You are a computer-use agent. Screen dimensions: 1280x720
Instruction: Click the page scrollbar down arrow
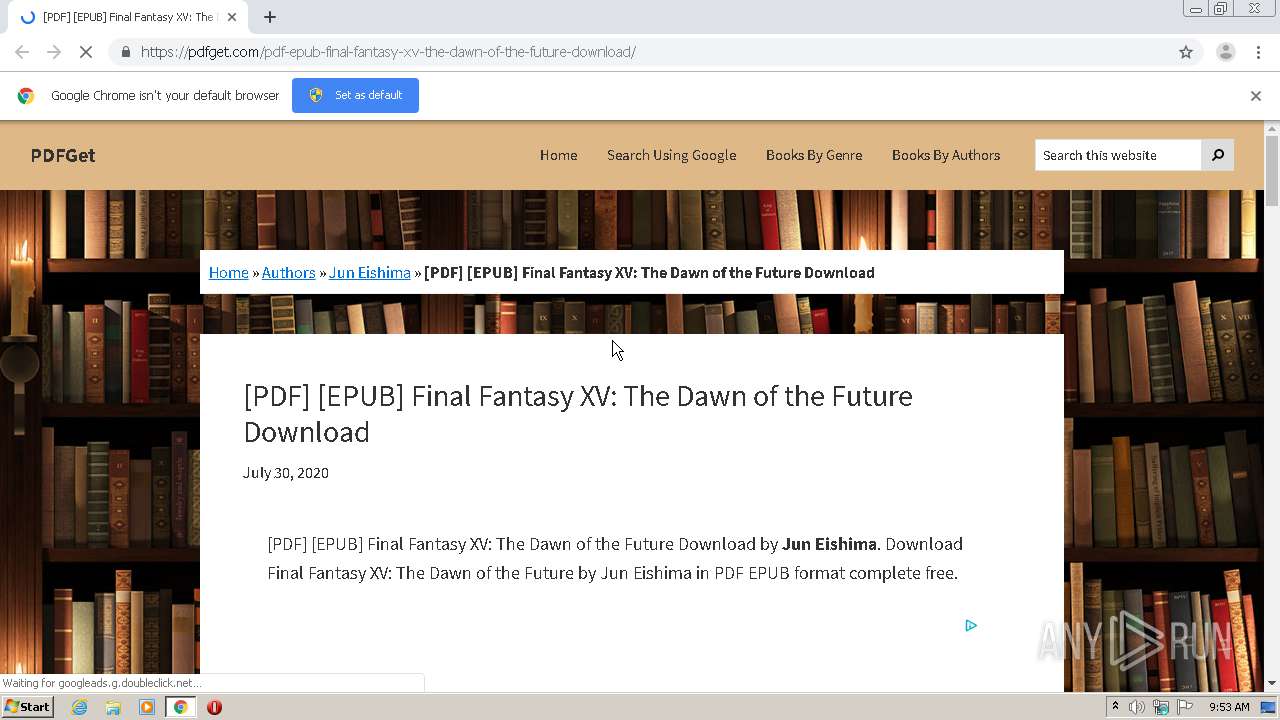point(1272,683)
